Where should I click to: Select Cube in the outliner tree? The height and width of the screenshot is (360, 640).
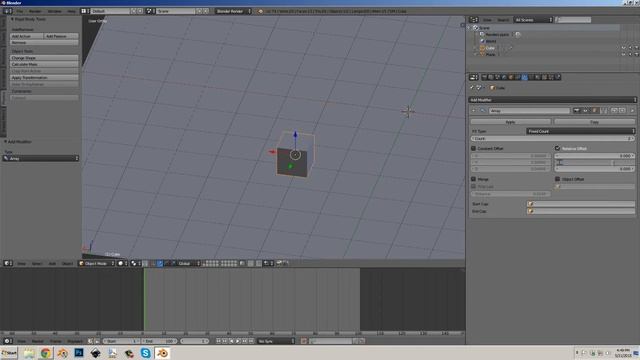(x=490, y=48)
